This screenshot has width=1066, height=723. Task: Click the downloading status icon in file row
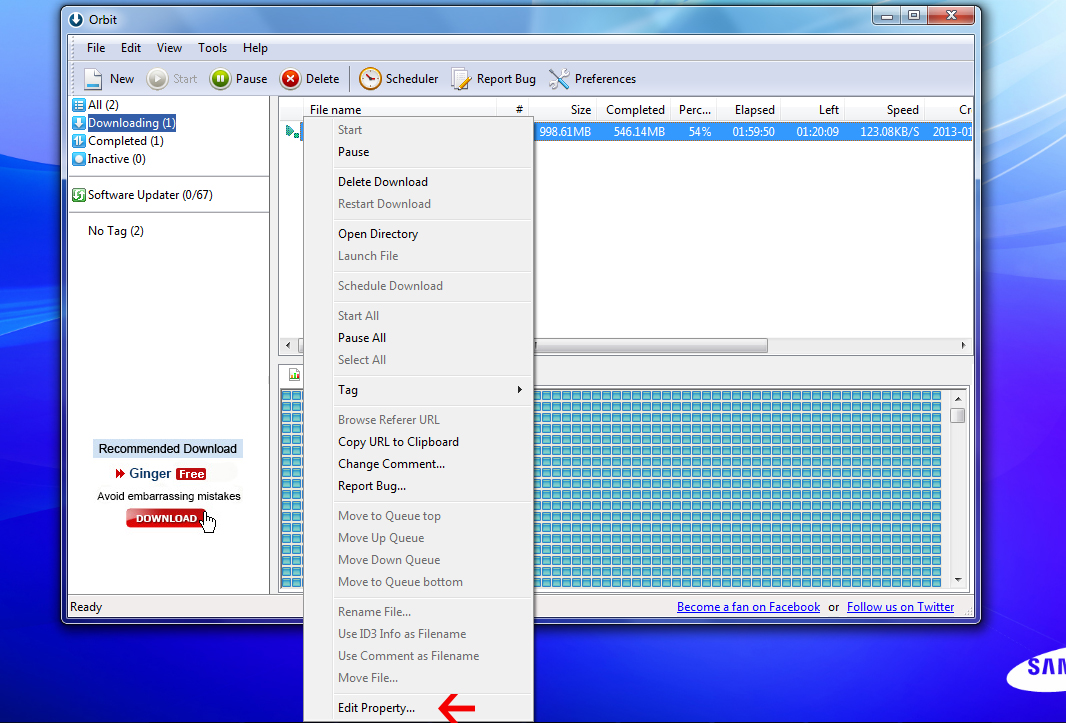click(292, 131)
